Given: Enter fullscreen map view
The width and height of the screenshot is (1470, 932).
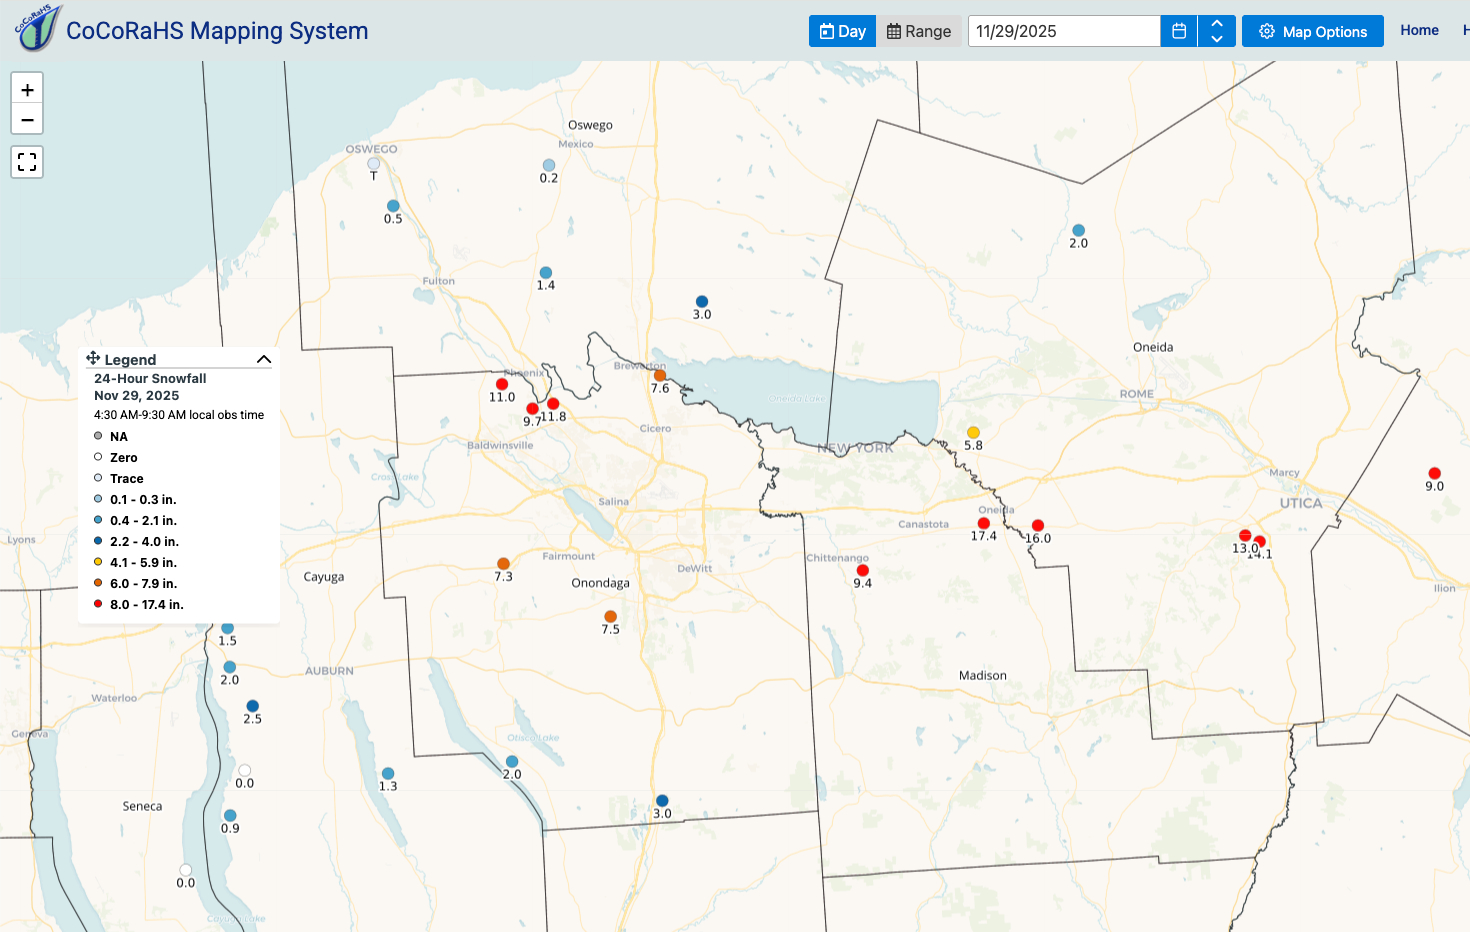Looking at the screenshot, I should pyautogui.click(x=27, y=161).
